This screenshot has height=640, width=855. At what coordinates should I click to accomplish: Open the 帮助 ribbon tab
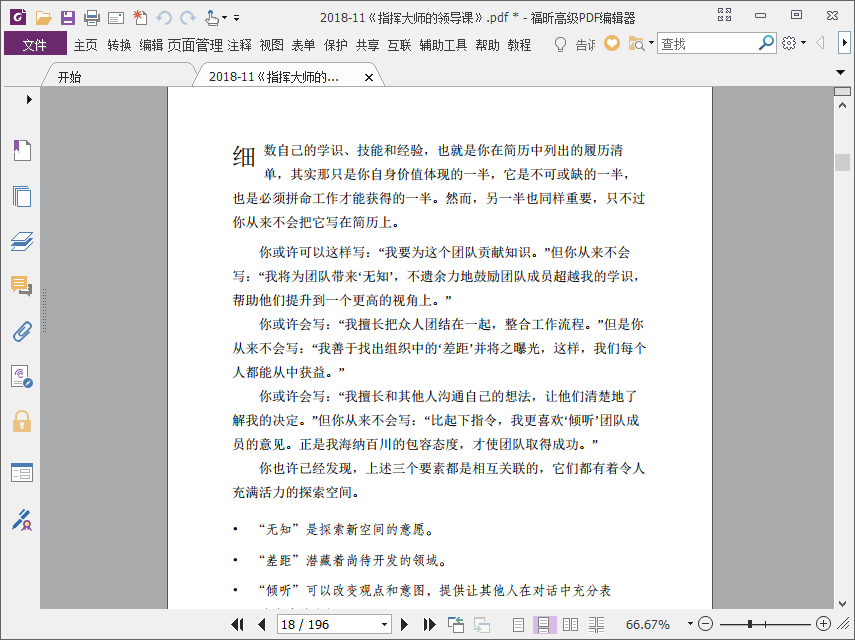[487, 45]
